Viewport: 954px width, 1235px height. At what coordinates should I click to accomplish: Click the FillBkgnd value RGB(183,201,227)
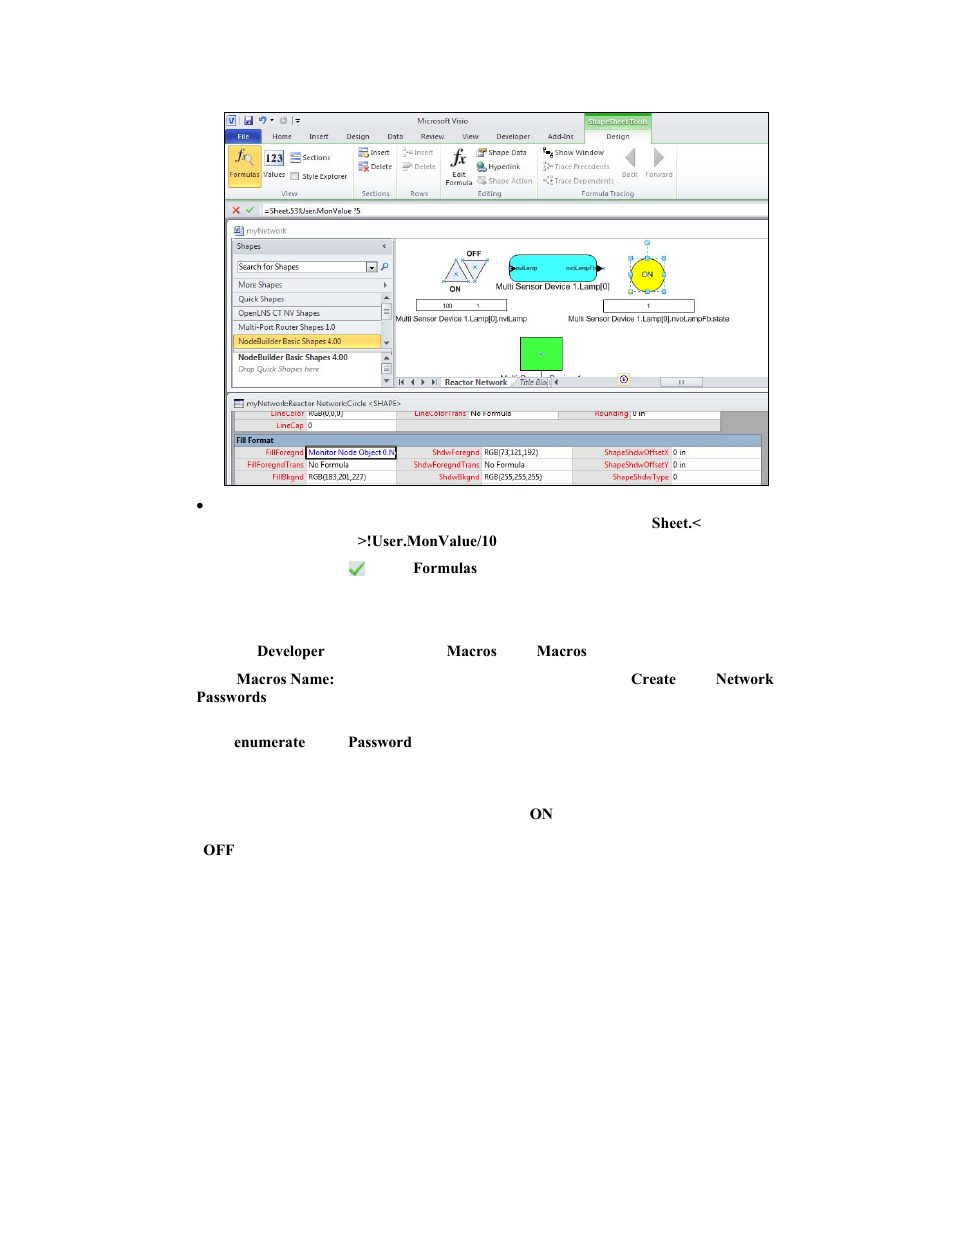(337, 477)
